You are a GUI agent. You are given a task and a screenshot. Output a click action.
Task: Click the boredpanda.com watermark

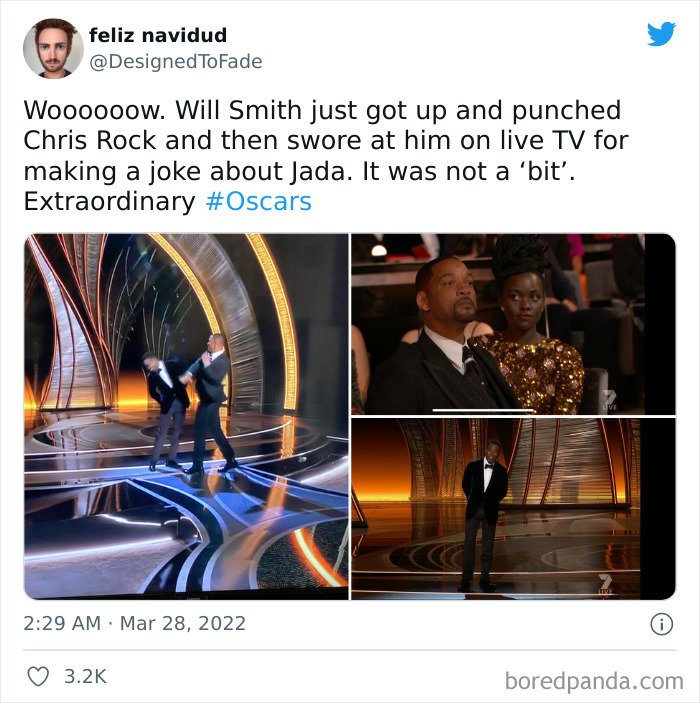click(594, 681)
